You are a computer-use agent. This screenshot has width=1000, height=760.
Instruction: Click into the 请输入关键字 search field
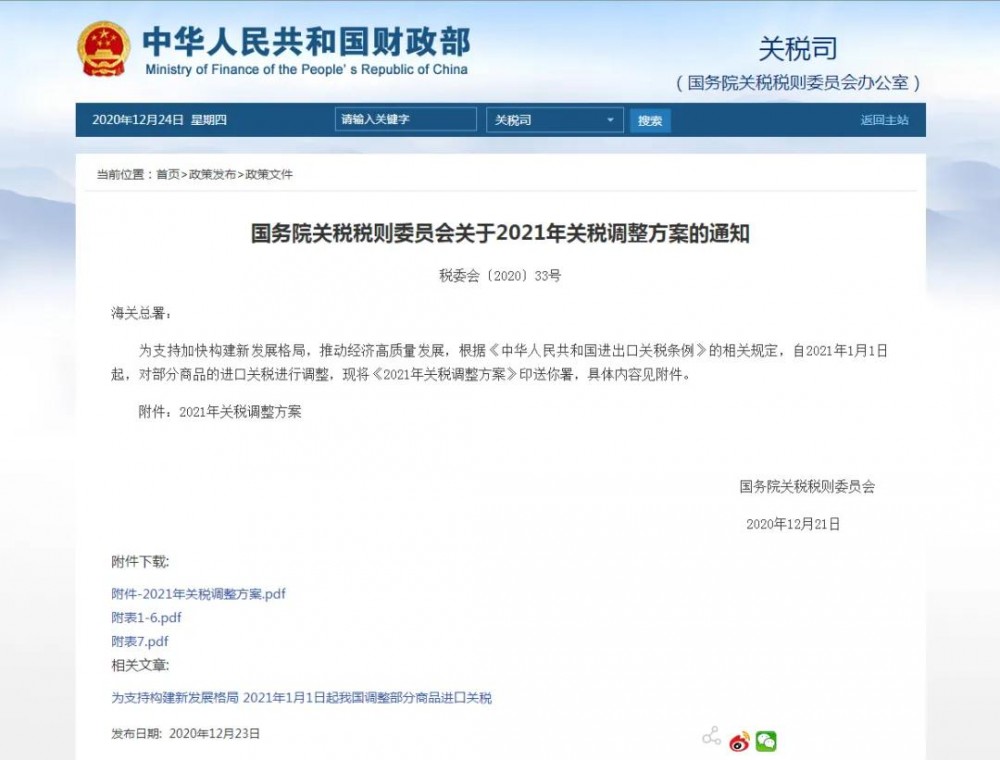(405, 119)
